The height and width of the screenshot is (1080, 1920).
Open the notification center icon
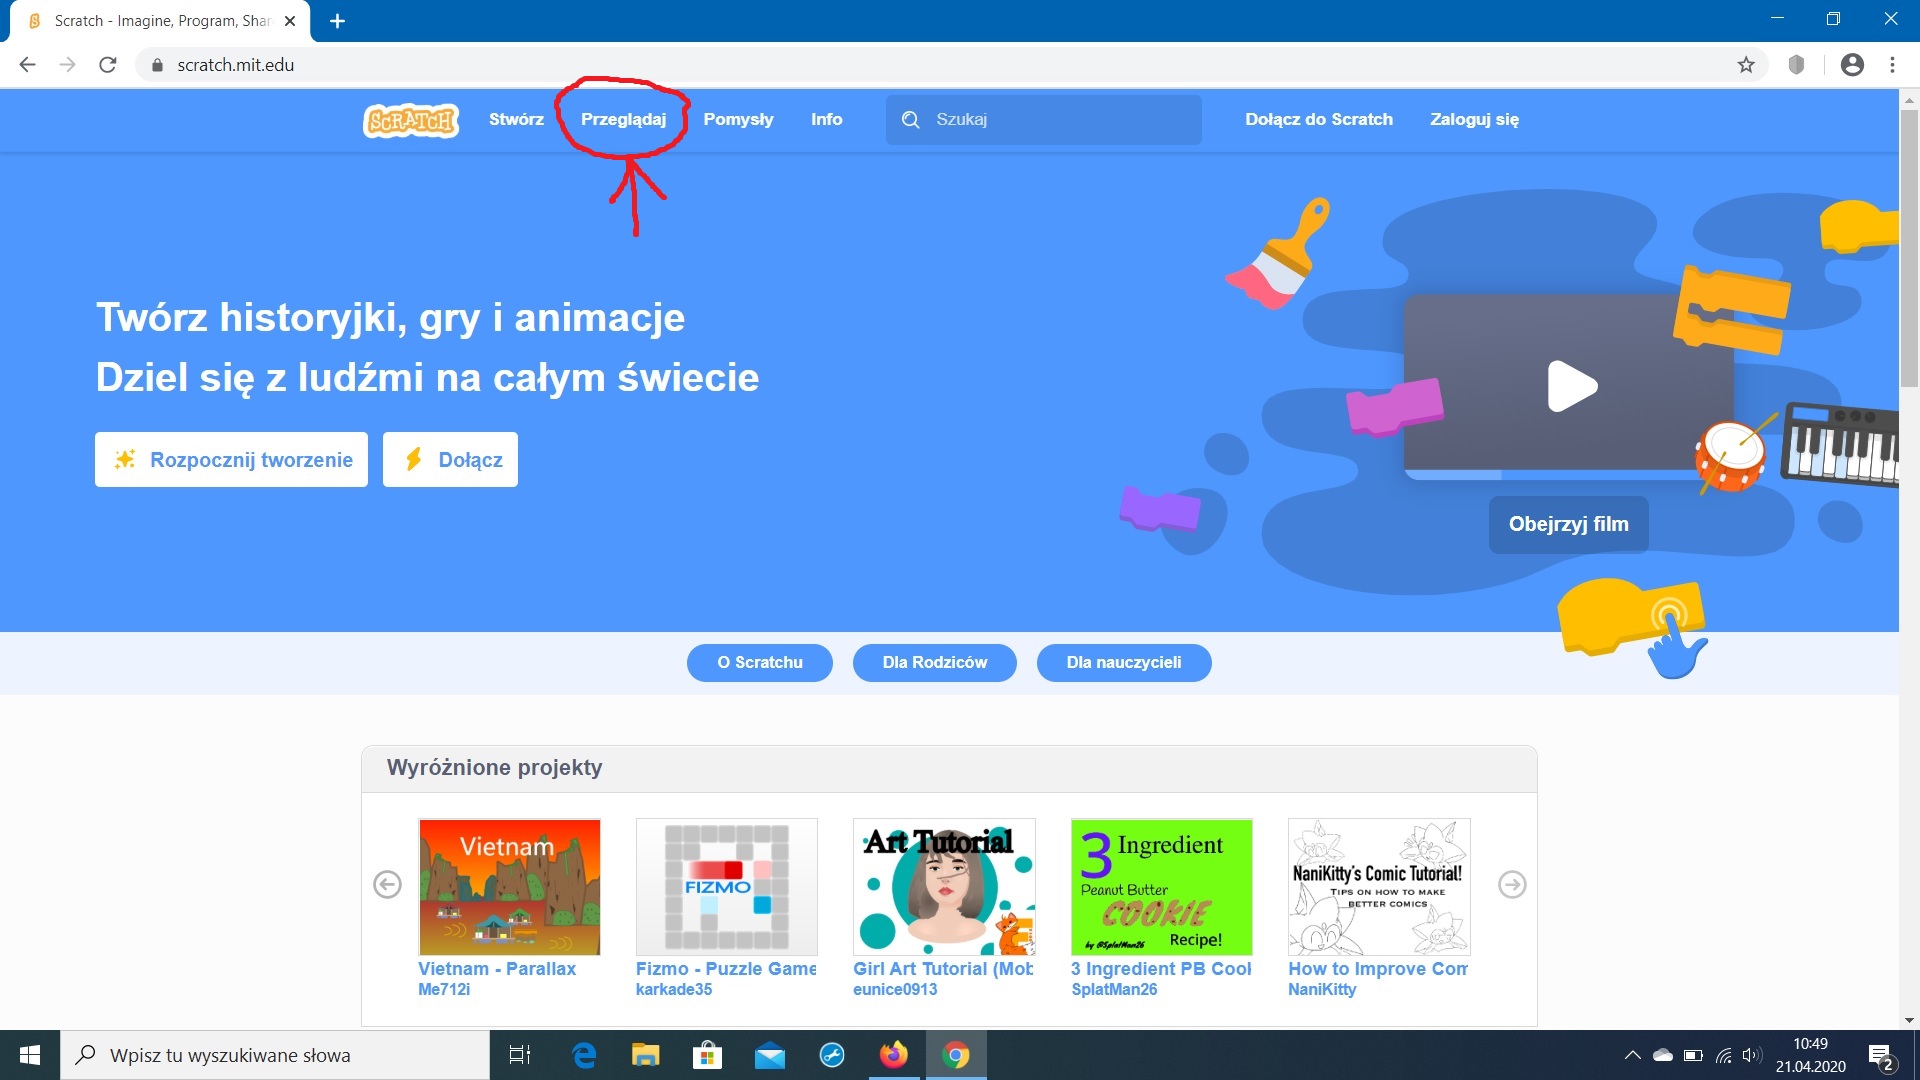1881,1056
